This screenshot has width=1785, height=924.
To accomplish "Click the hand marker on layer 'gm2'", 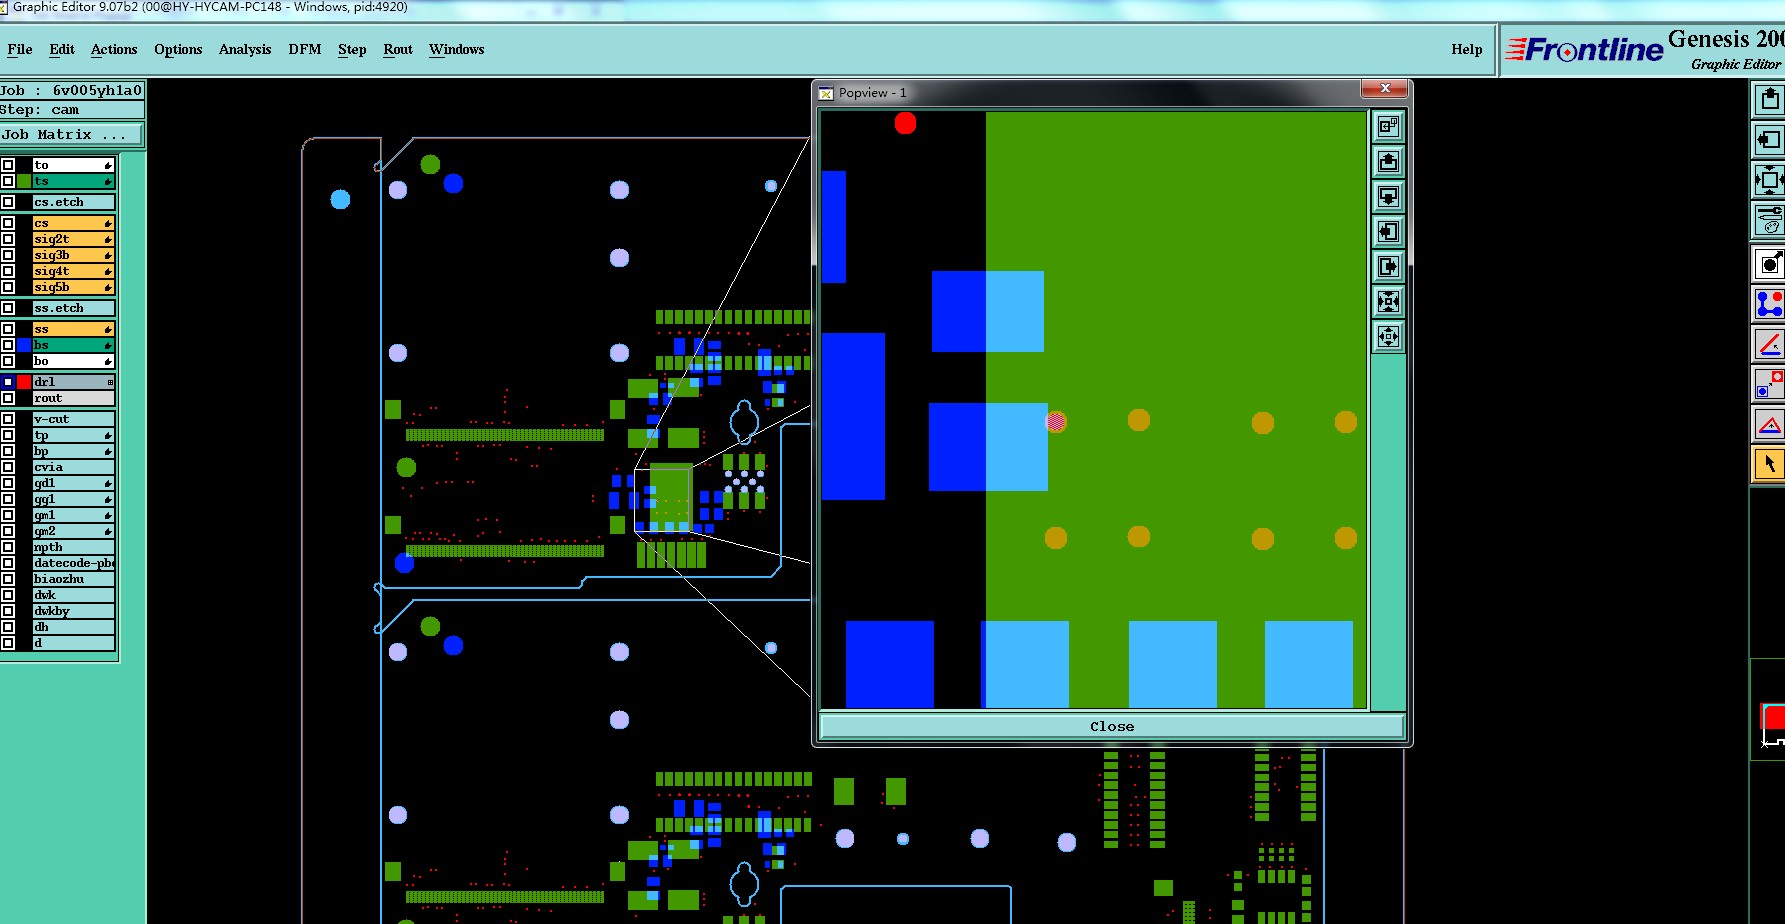I will coord(108,531).
